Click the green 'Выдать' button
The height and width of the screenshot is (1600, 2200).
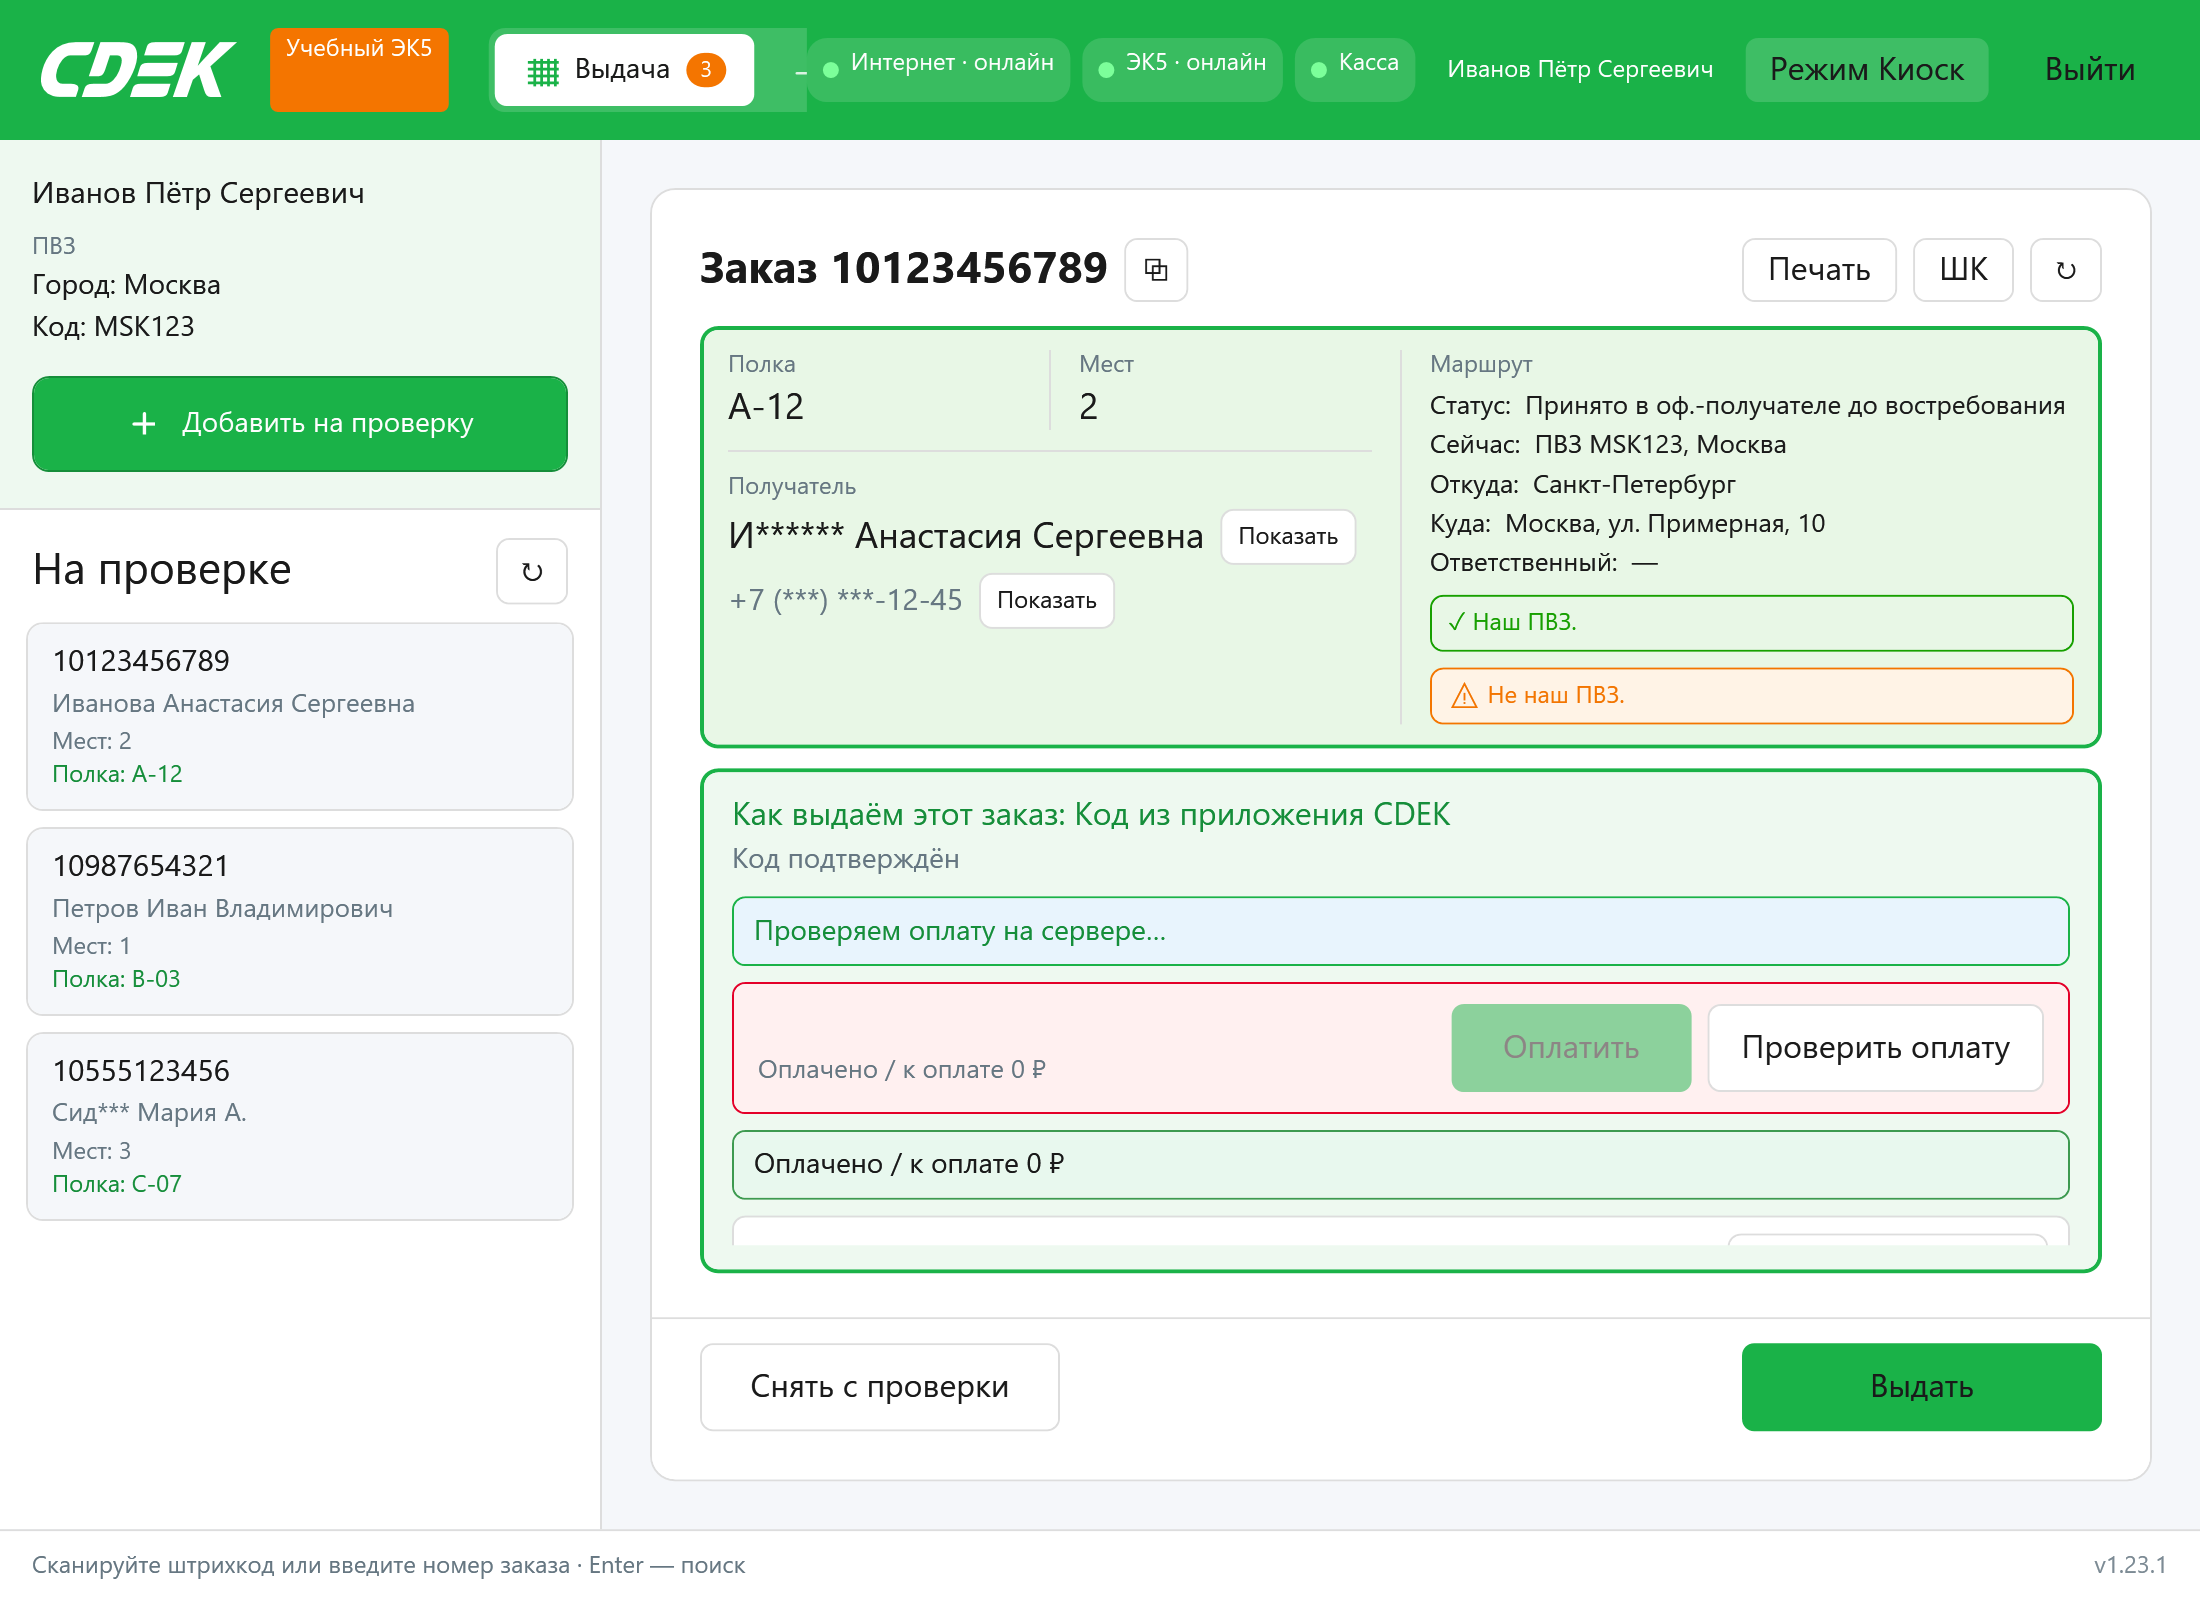(x=1921, y=1386)
